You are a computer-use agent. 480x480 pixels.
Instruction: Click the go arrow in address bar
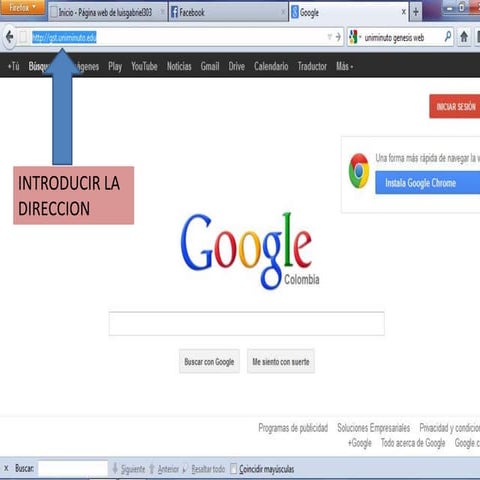tap(338, 37)
